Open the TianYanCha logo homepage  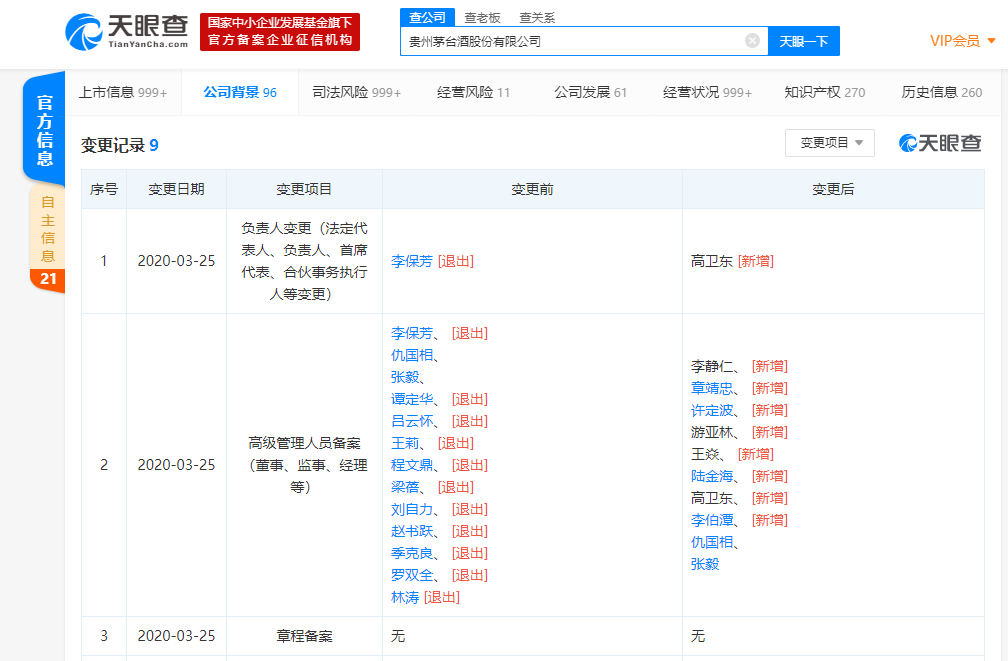pyautogui.click(x=127, y=32)
